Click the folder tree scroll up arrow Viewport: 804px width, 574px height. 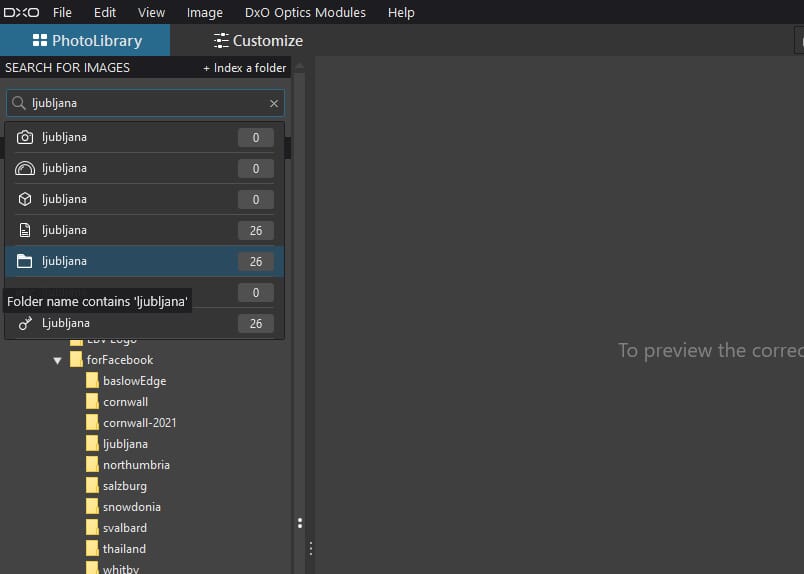click(x=300, y=67)
